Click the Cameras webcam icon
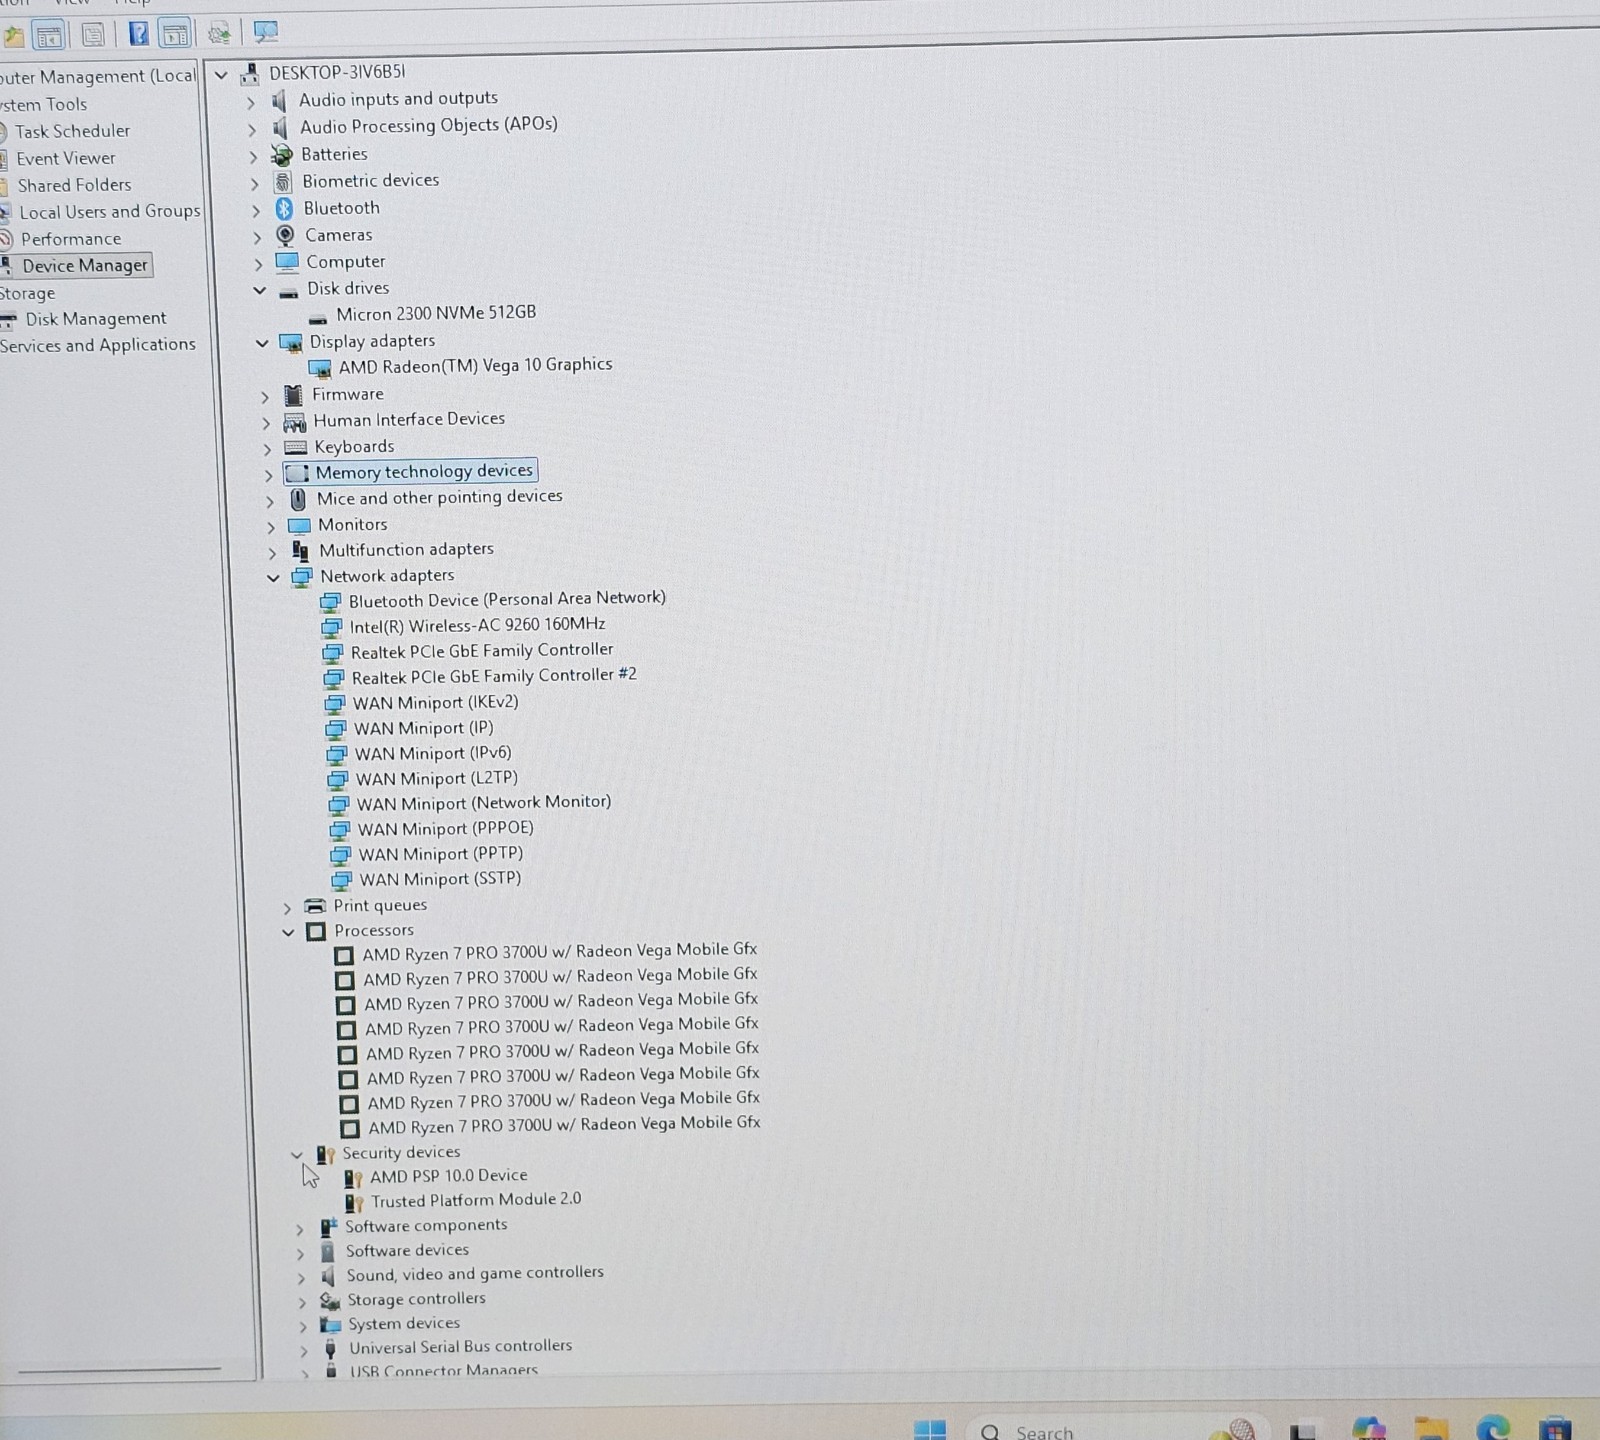Viewport: 1600px width, 1440px height. tap(285, 236)
